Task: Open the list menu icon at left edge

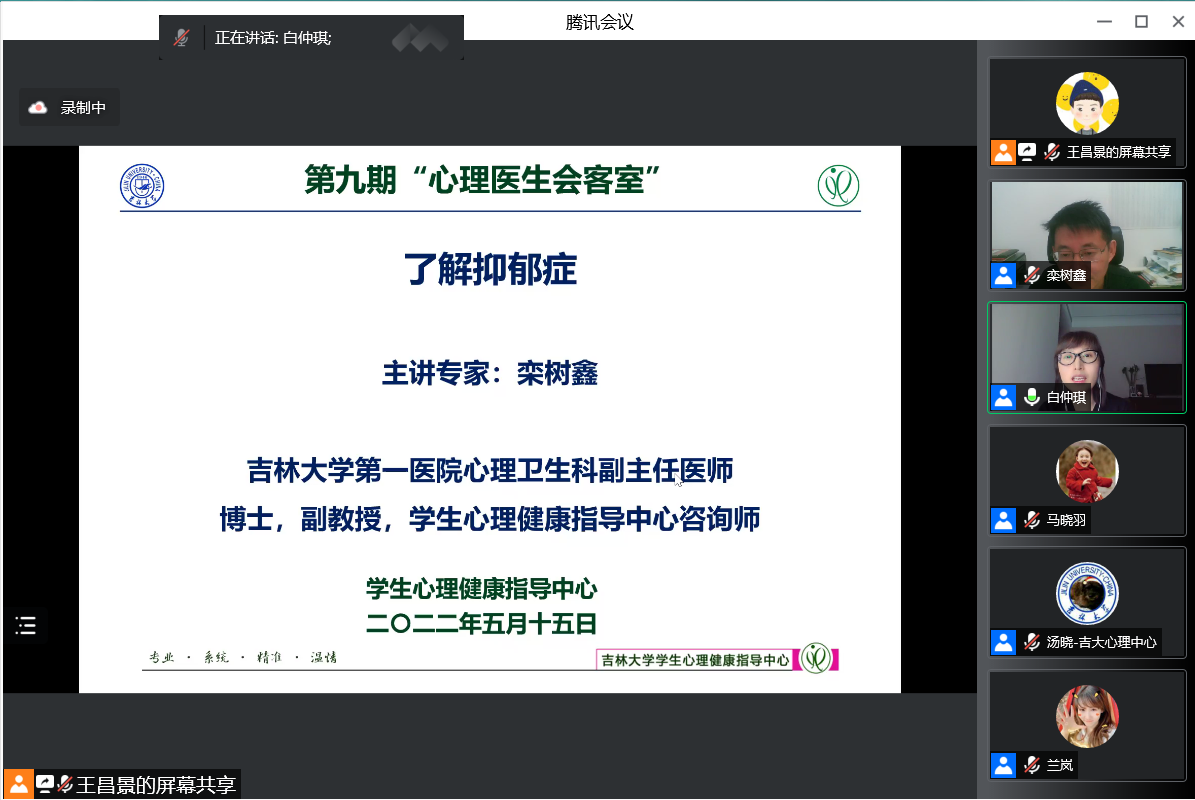Action: [x=26, y=626]
